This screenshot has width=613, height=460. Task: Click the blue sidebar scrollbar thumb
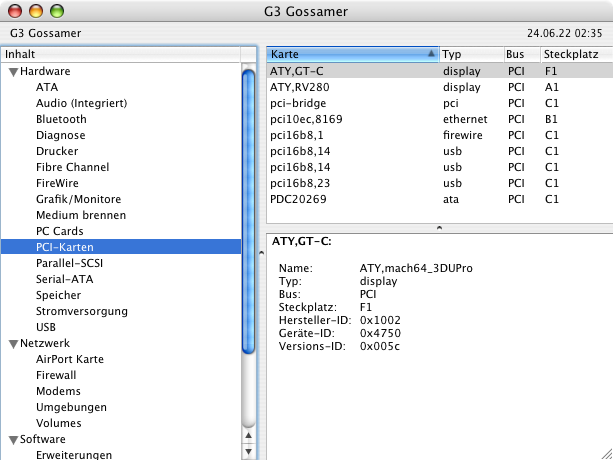(248, 211)
